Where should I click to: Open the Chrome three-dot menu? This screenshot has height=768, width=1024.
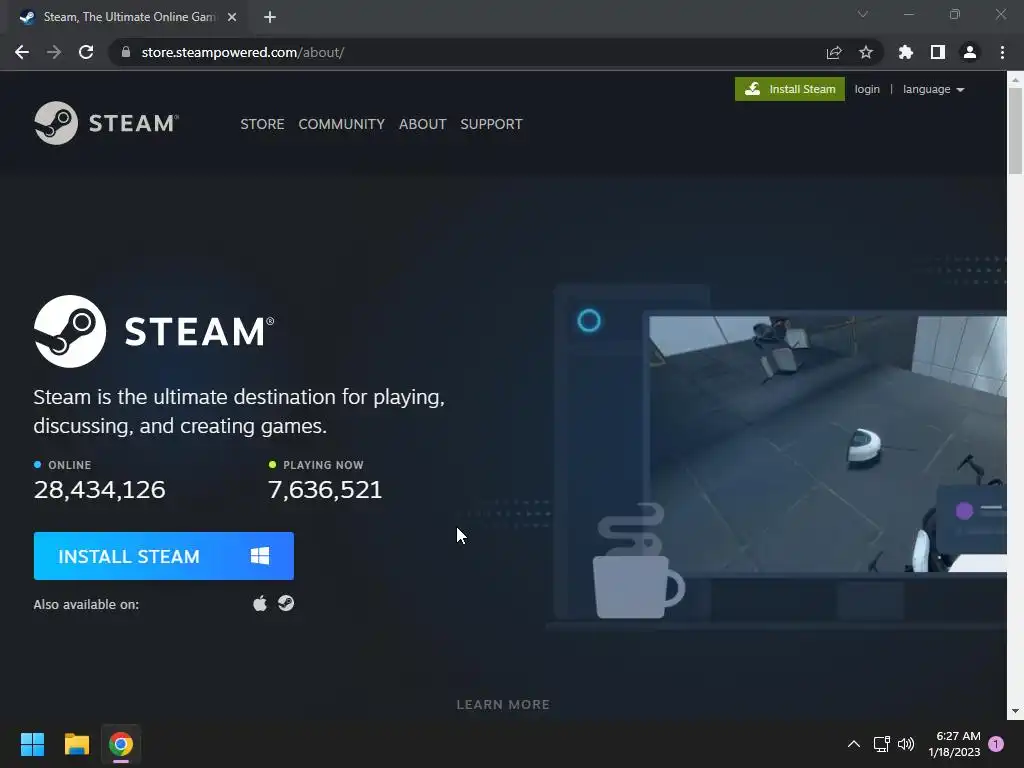coord(1002,52)
